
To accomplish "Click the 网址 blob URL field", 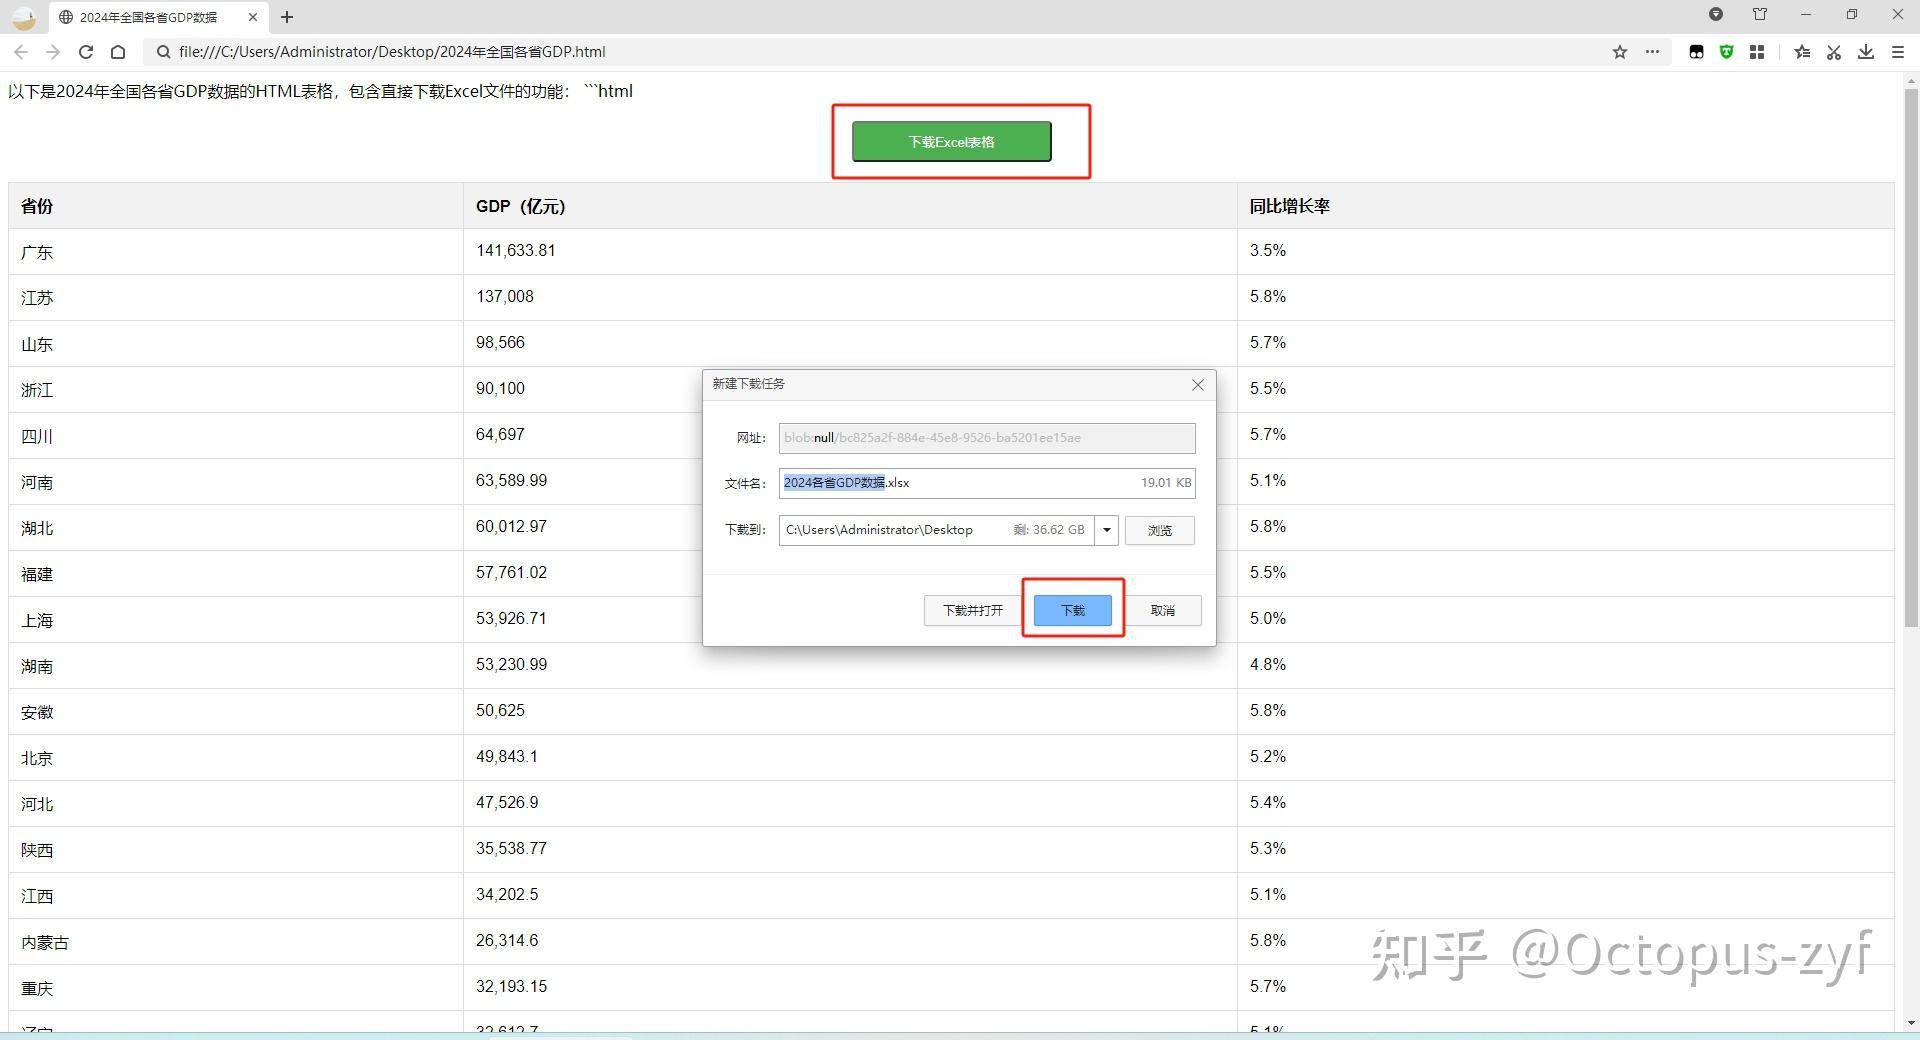I will point(987,438).
